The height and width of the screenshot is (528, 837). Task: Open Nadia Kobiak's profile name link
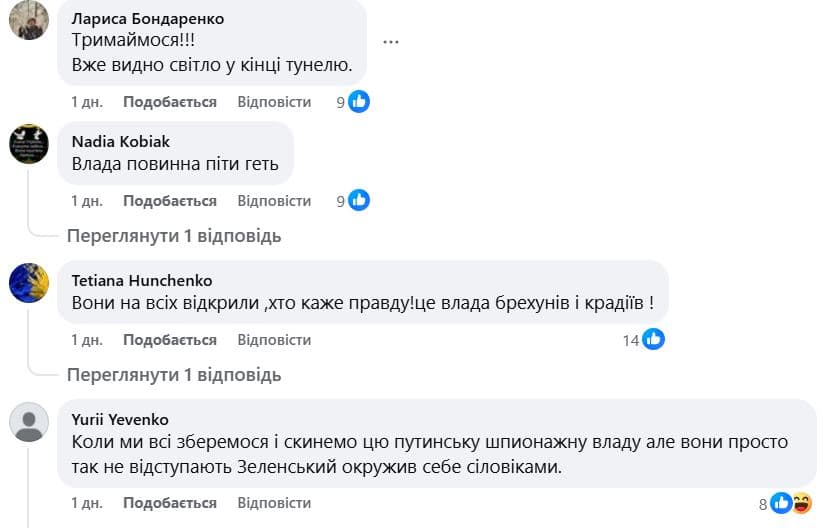[x=120, y=141]
